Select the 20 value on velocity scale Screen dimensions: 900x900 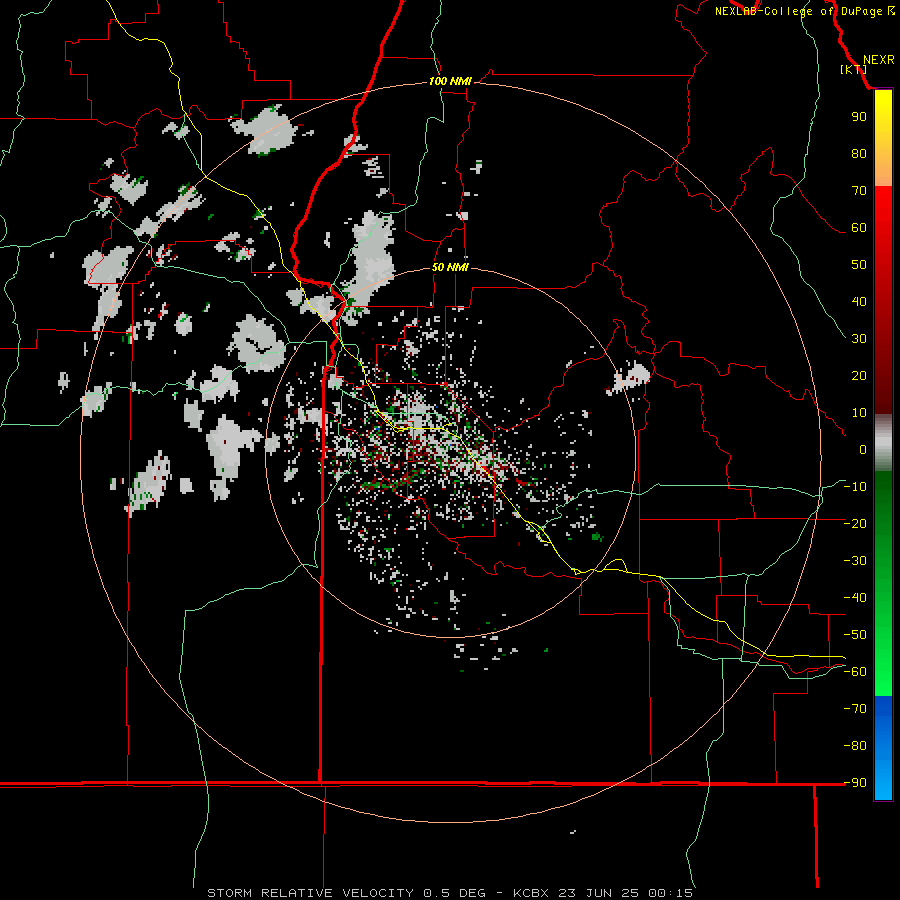[859, 376]
